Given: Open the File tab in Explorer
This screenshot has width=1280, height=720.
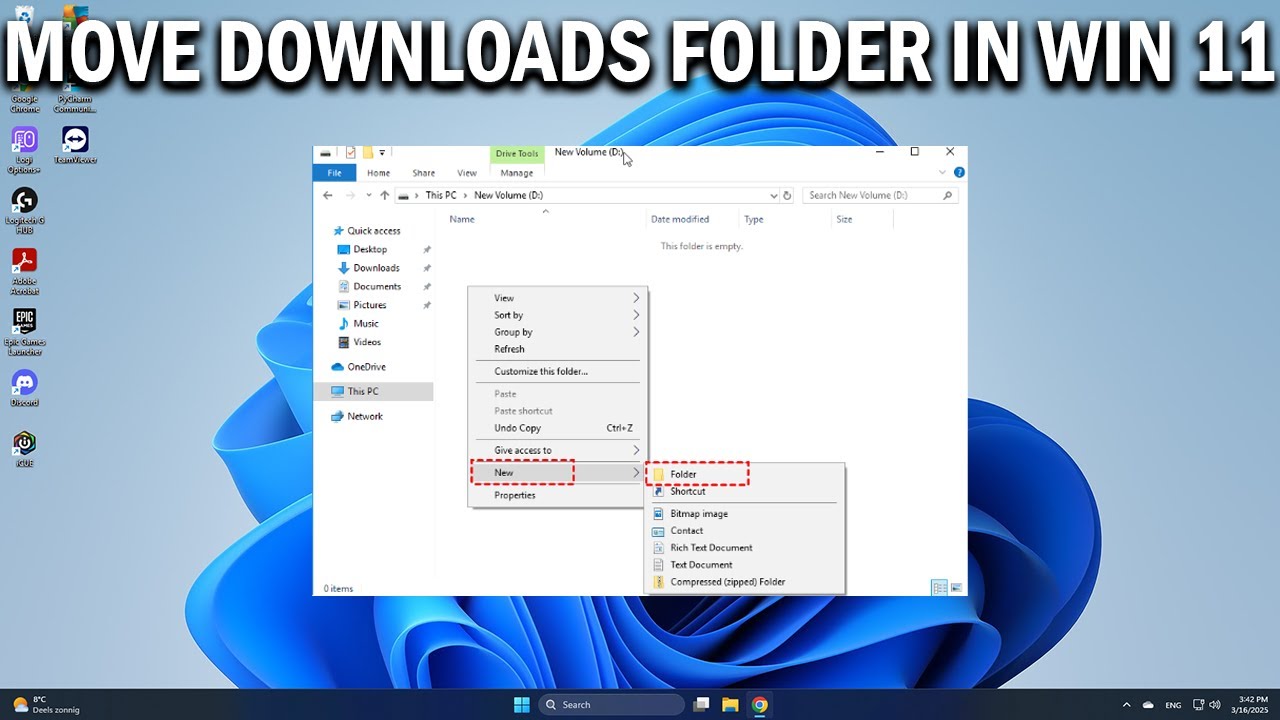Looking at the screenshot, I should click(x=335, y=173).
